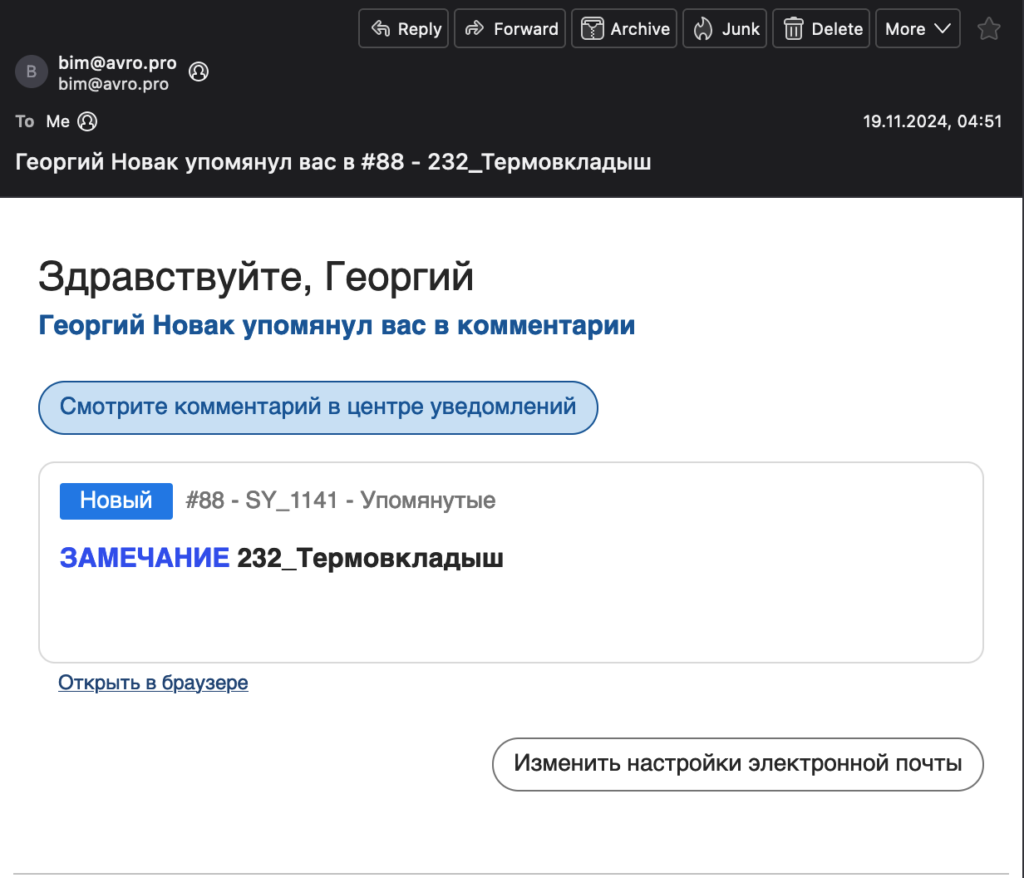Open the "ЗАМЕЧАНИЕ" link
The image size is (1024, 878).
coord(144,559)
